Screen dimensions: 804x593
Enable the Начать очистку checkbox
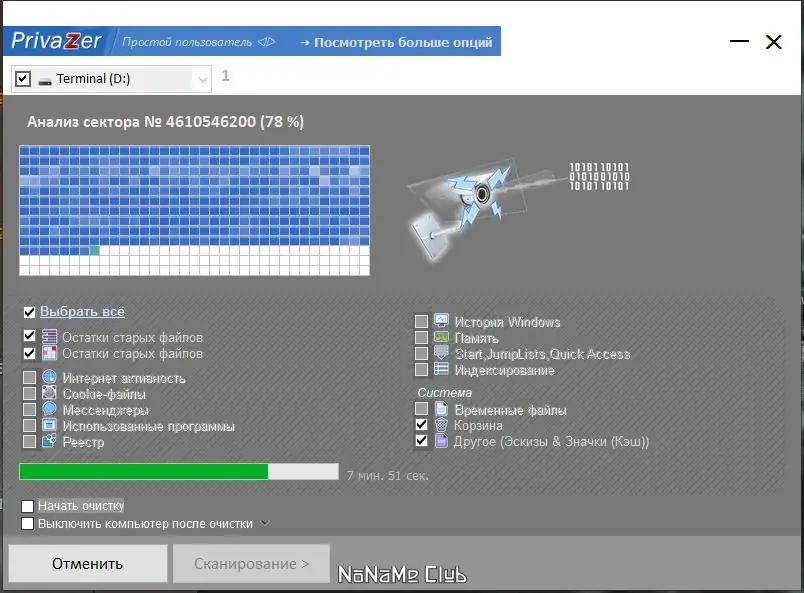[x=27, y=506]
